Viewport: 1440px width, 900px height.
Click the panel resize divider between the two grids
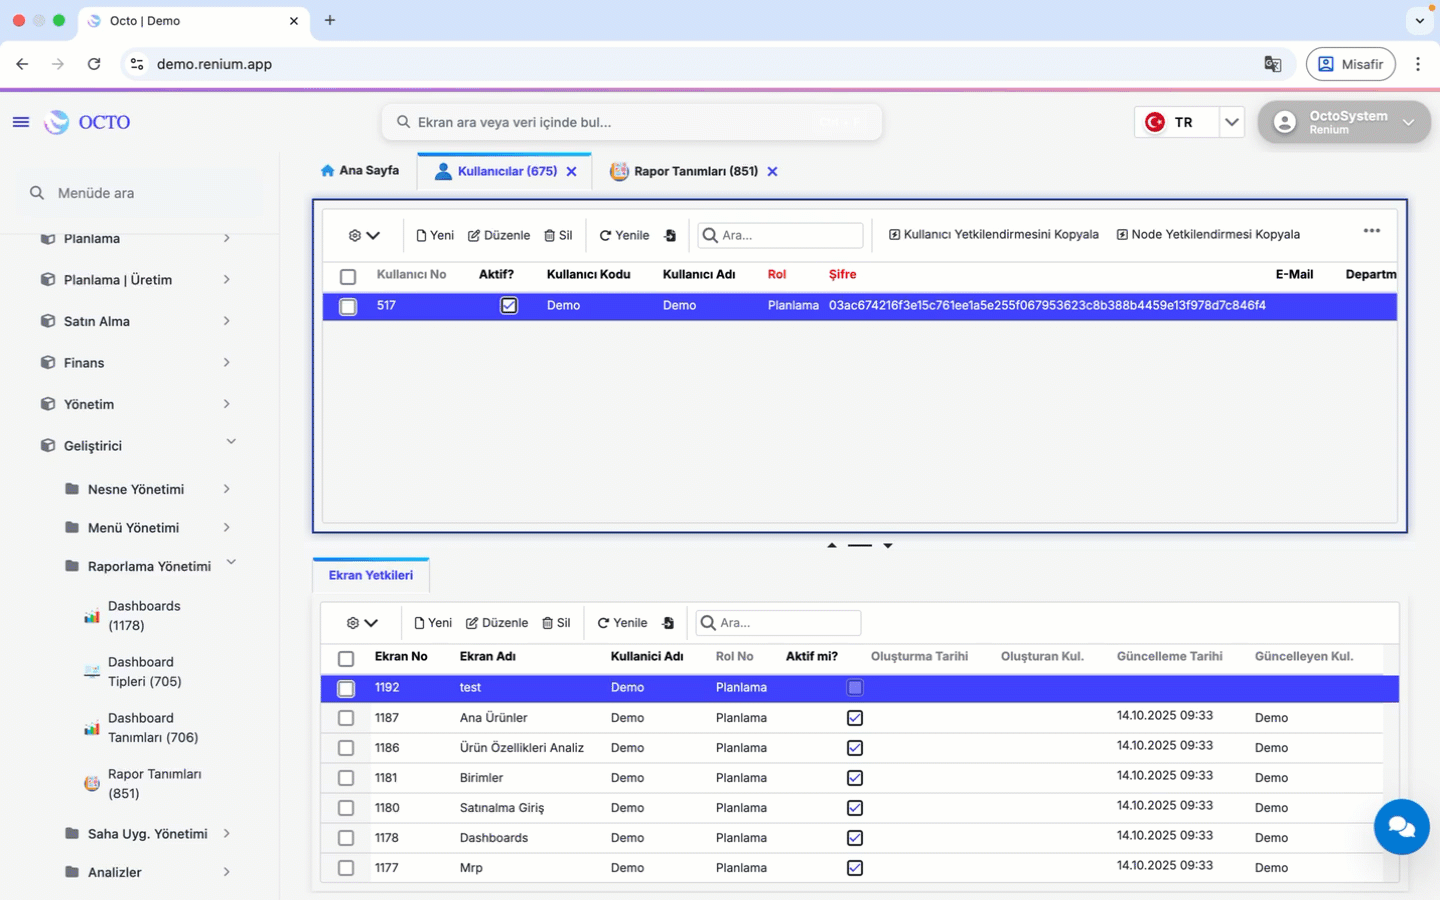click(860, 545)
